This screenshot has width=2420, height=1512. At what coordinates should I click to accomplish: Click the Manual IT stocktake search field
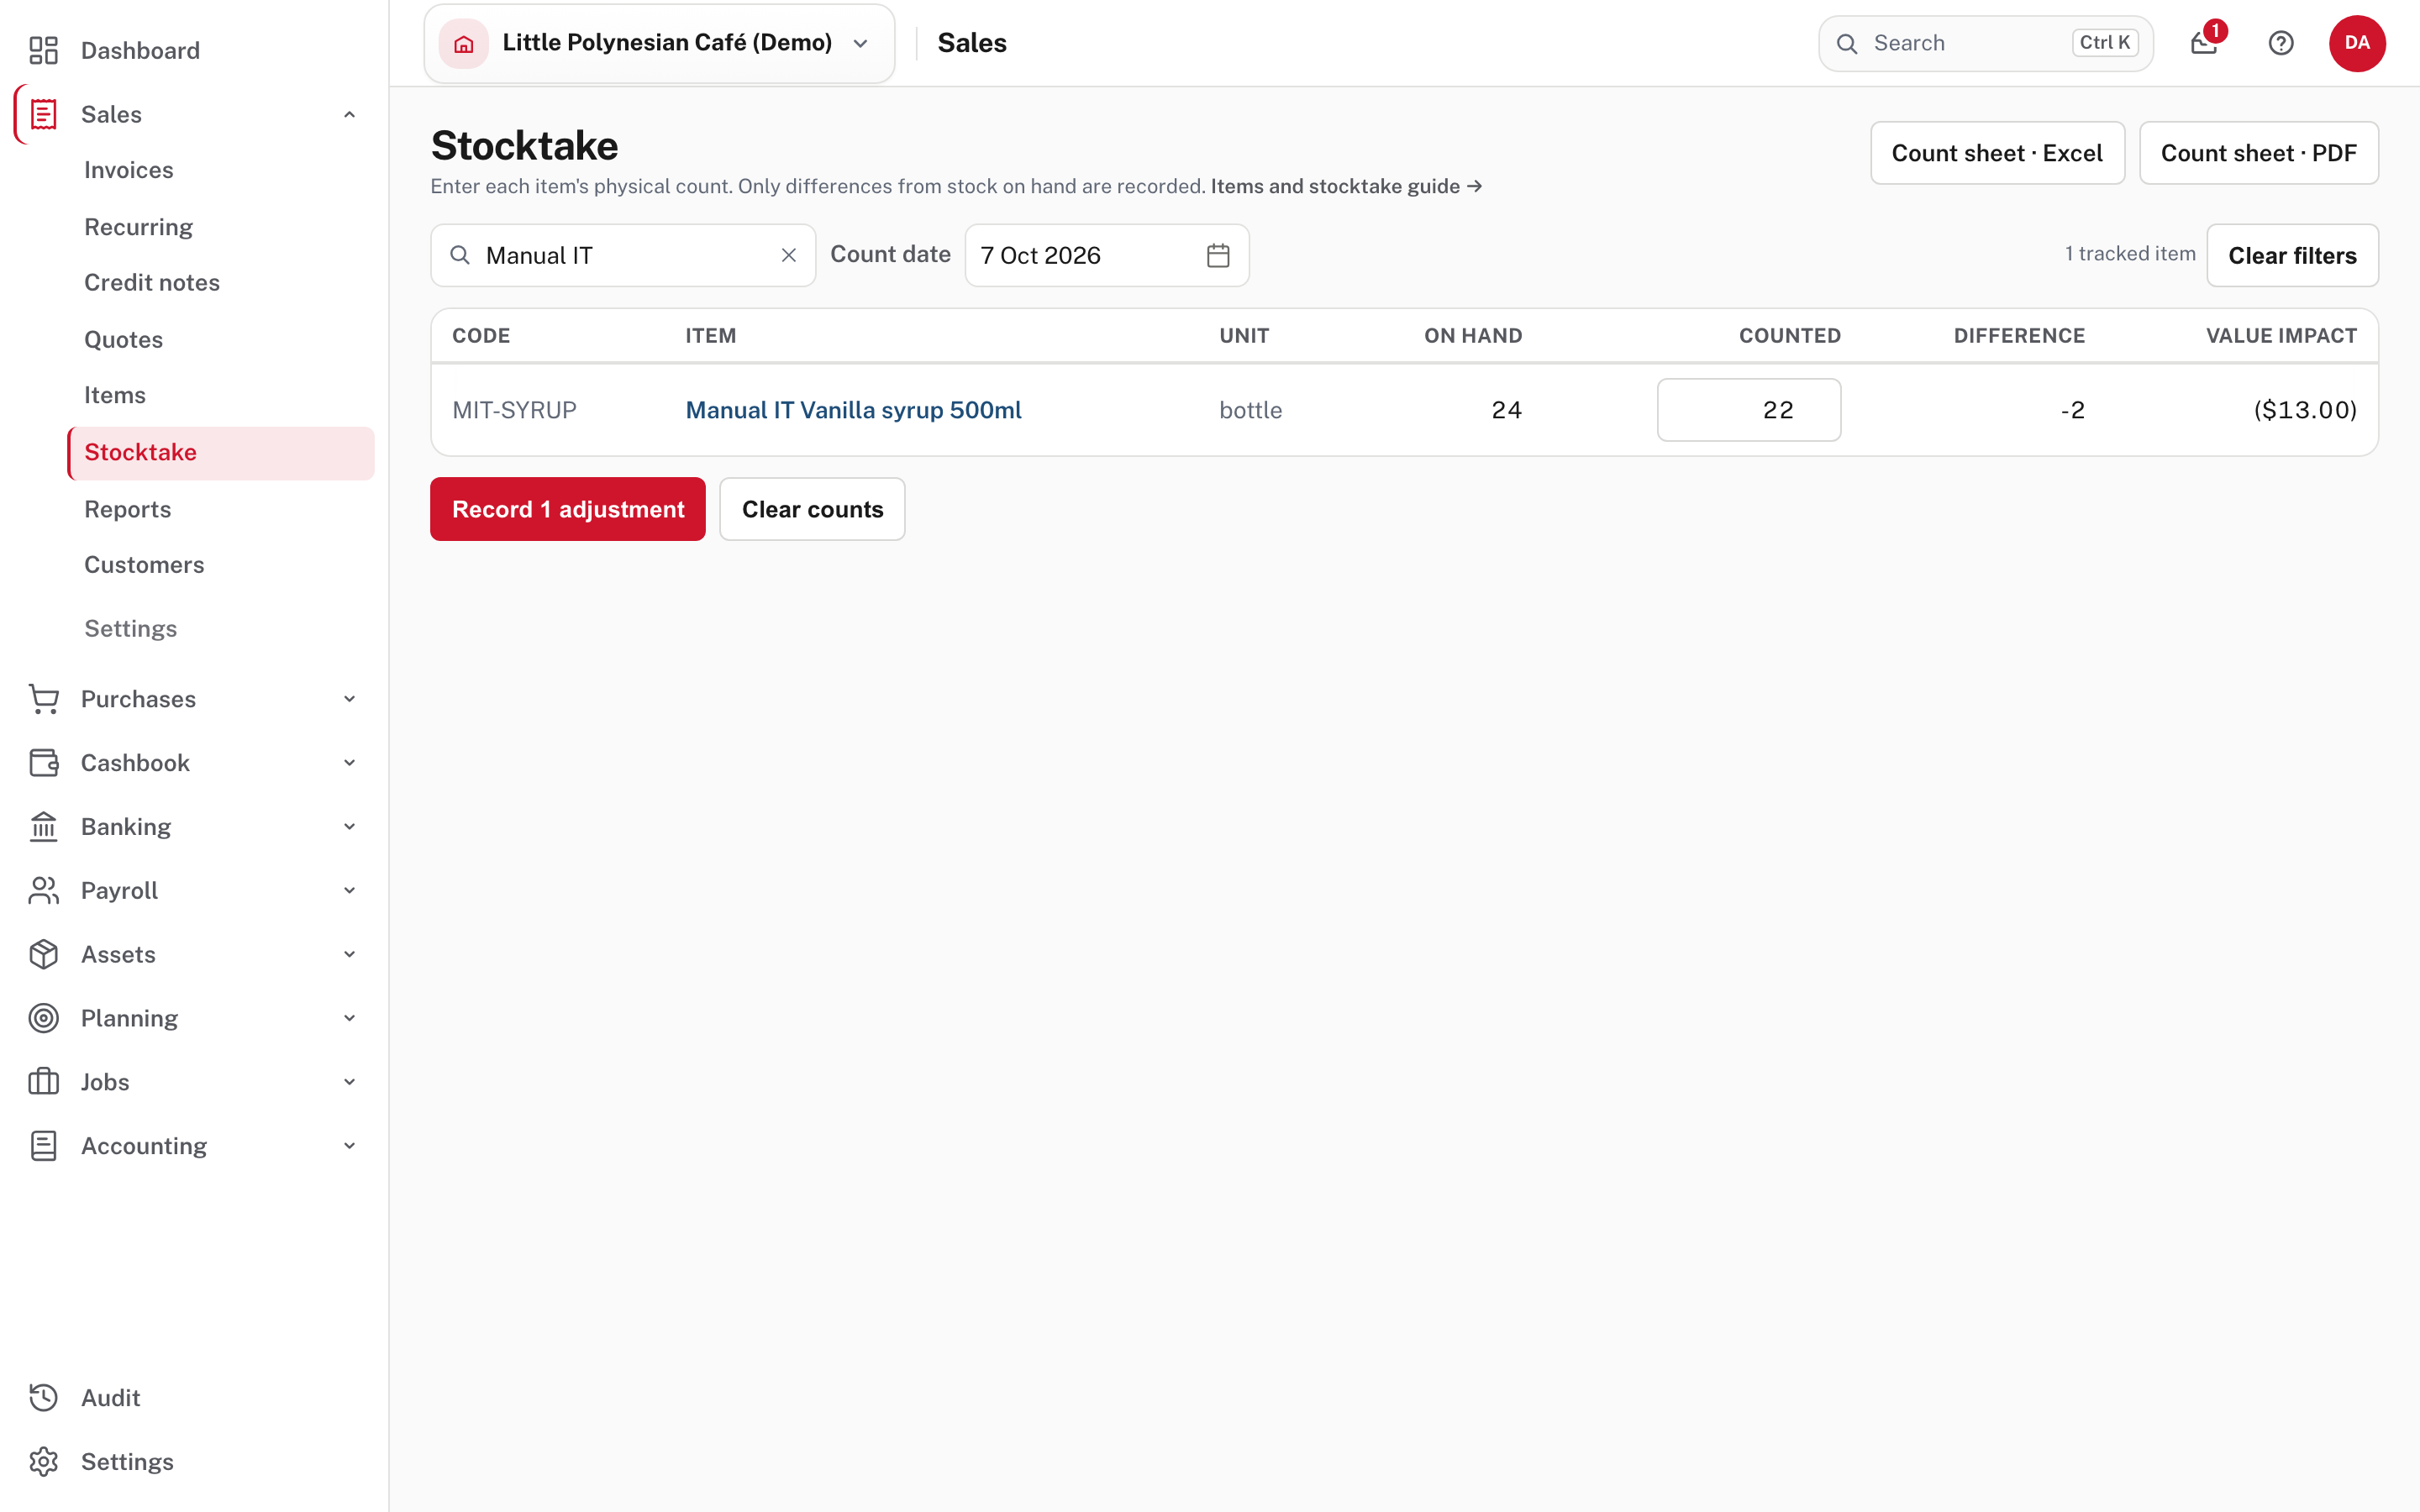pos(623,255)
